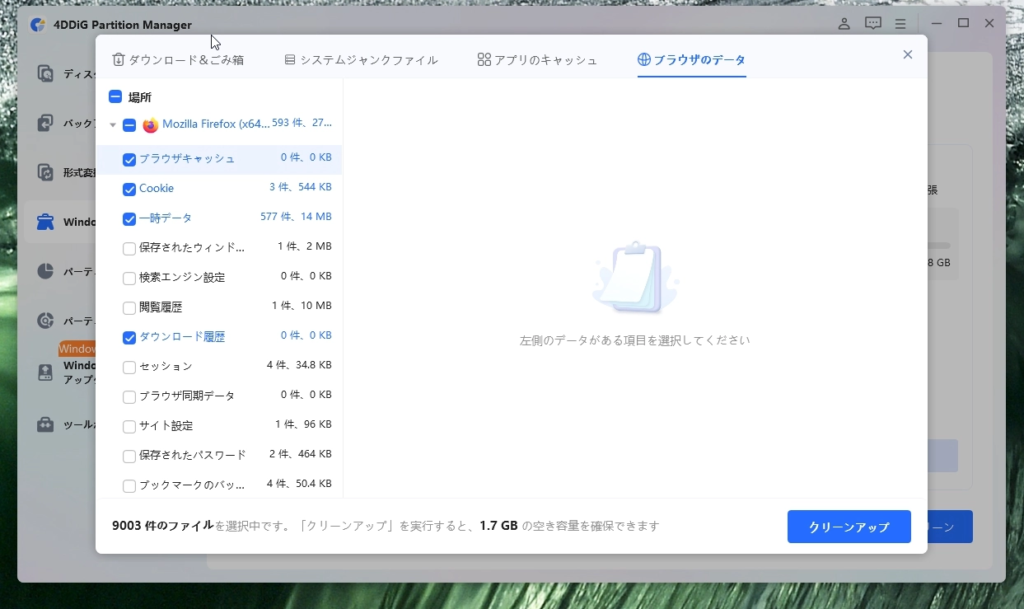1024x609 pixels.
Task: Open the システムジャンクファイル tab
Action: point(361,60)
